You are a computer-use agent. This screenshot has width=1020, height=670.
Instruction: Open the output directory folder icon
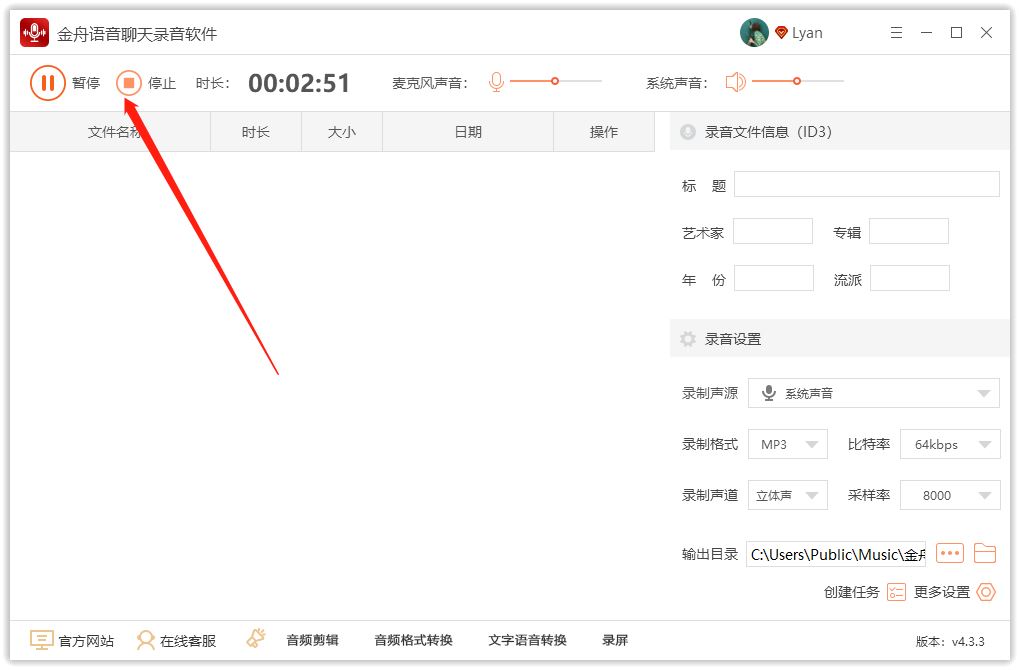[985, 553]
